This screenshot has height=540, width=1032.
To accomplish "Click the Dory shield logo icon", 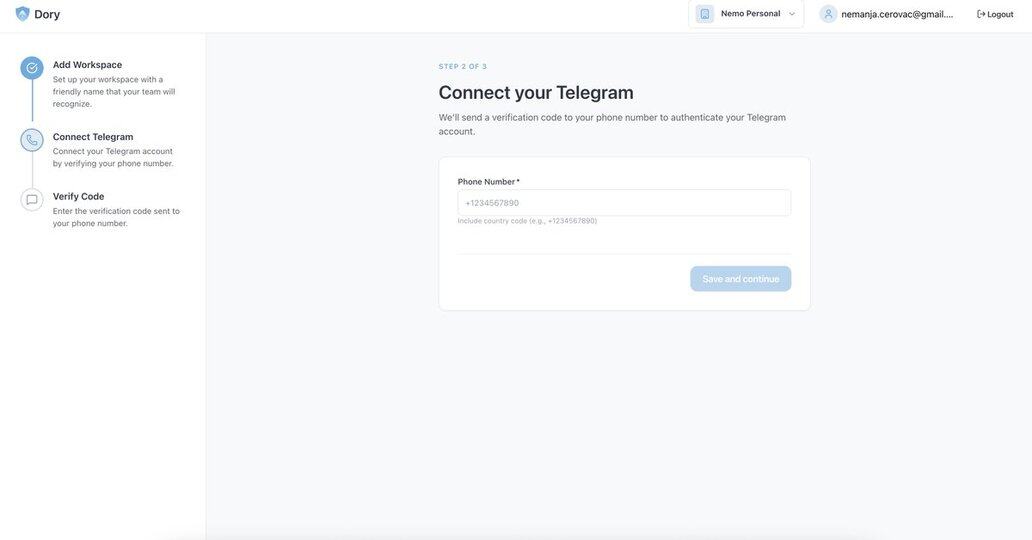I will point(22,14).
